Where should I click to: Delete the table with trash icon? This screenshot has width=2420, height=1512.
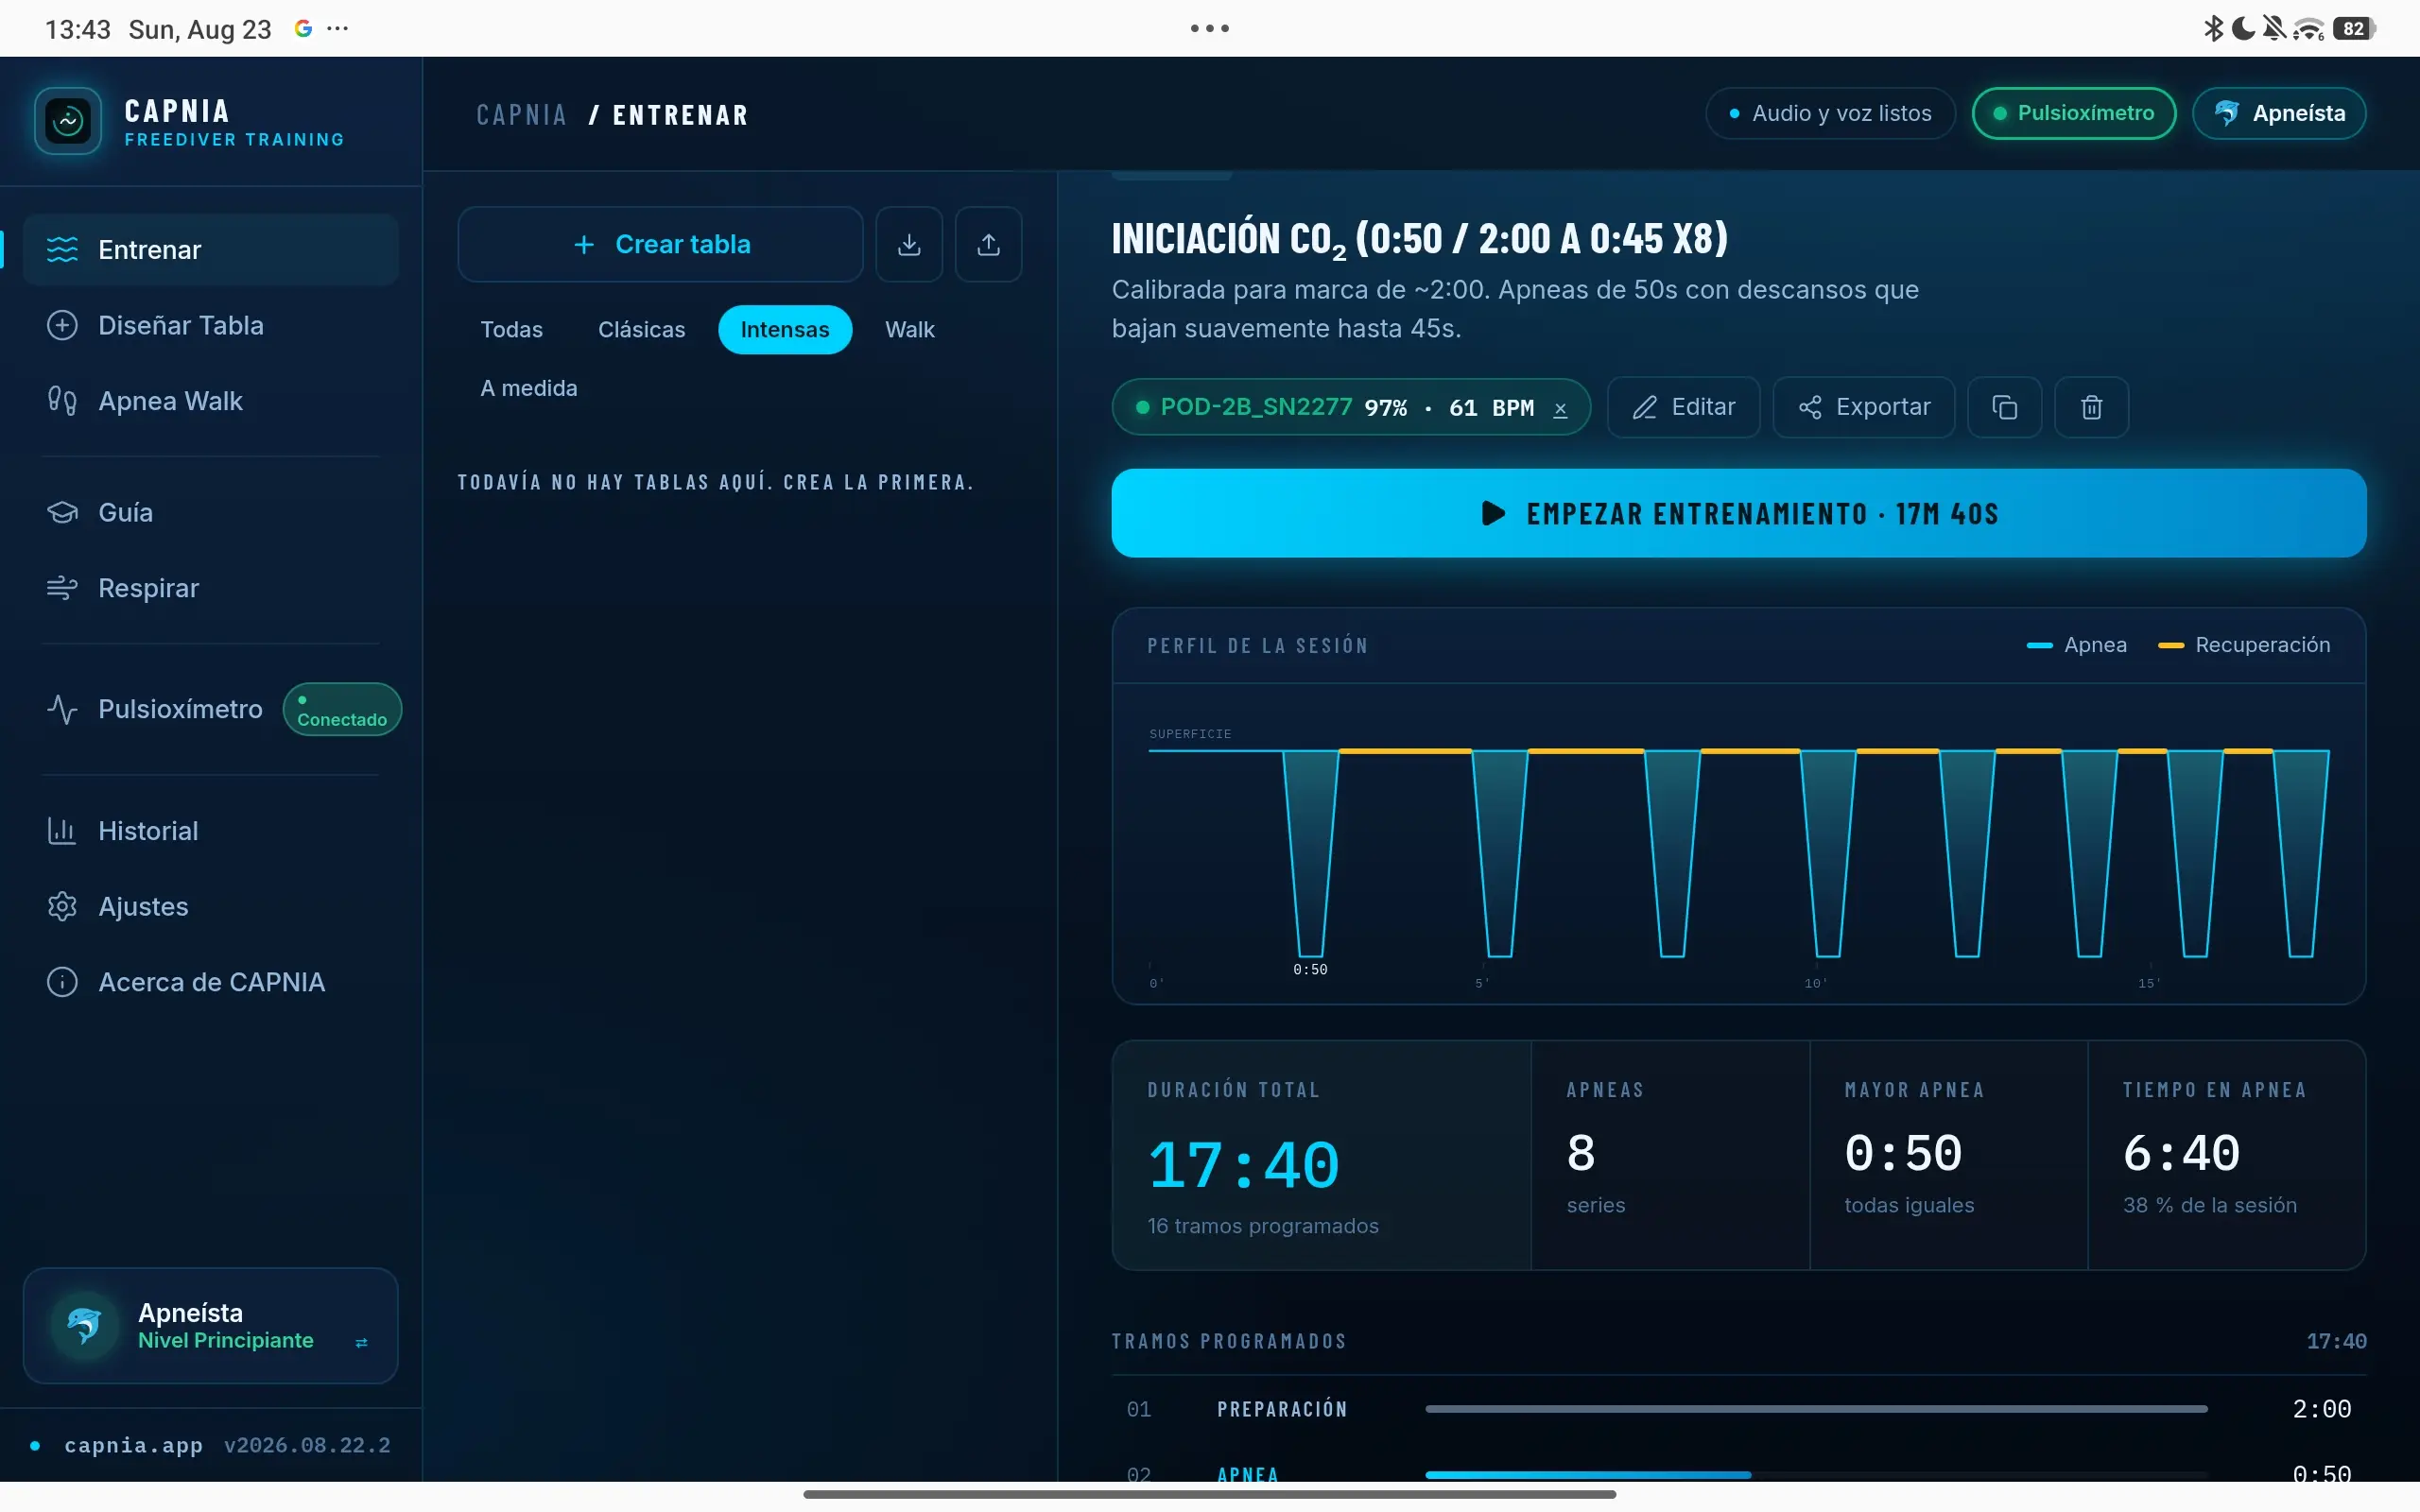pyautogui.click(x=2091, y=407)
